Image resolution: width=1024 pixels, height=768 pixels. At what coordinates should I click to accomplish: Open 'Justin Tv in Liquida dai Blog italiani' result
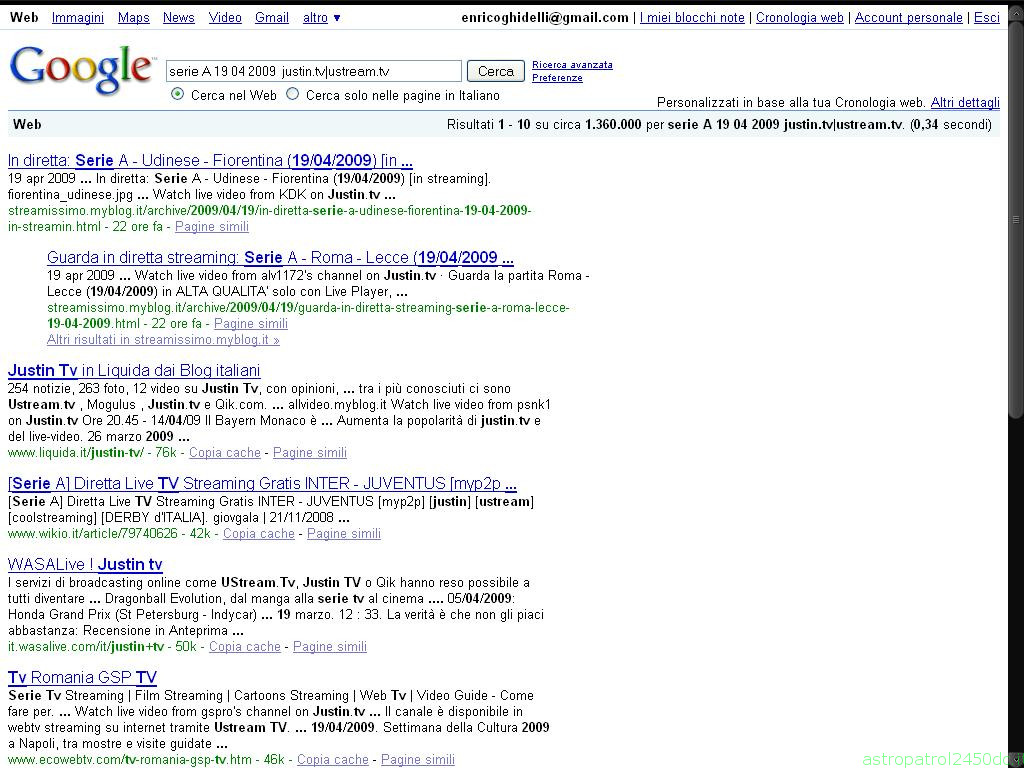click(134, 370)
